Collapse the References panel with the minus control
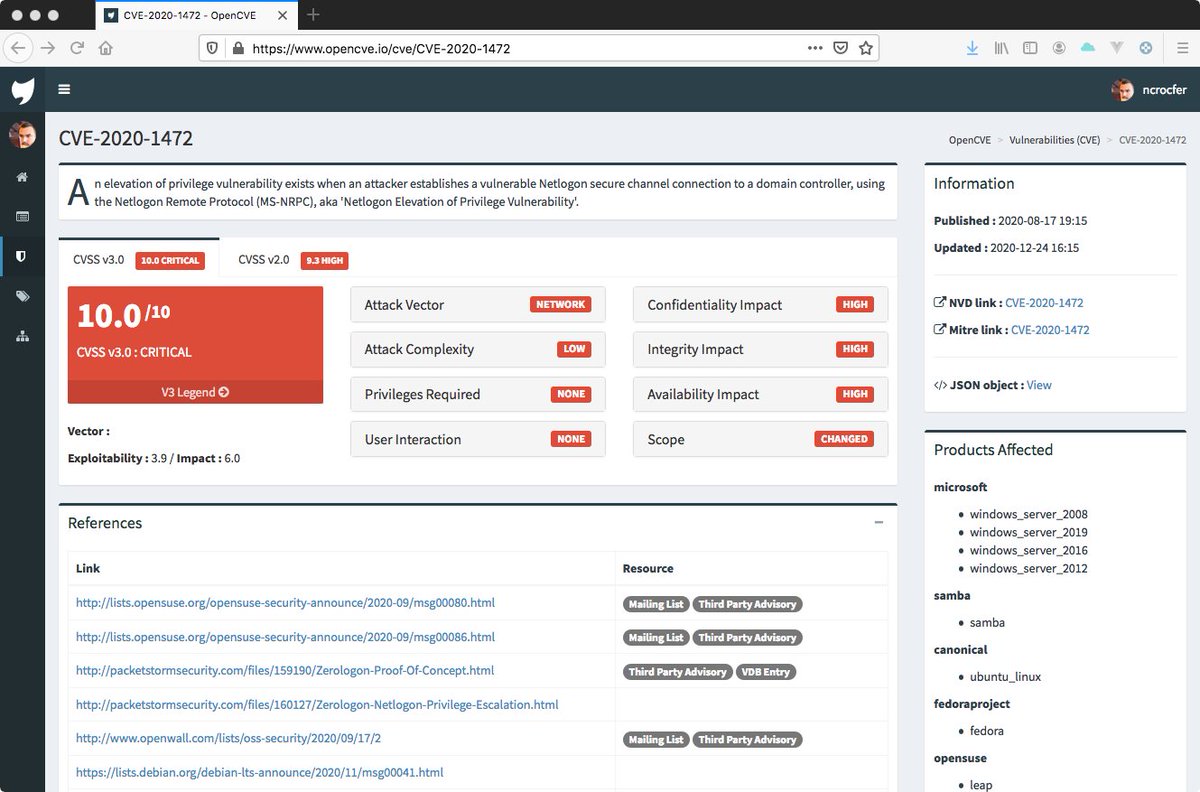1200x792 pixels. 879,521
